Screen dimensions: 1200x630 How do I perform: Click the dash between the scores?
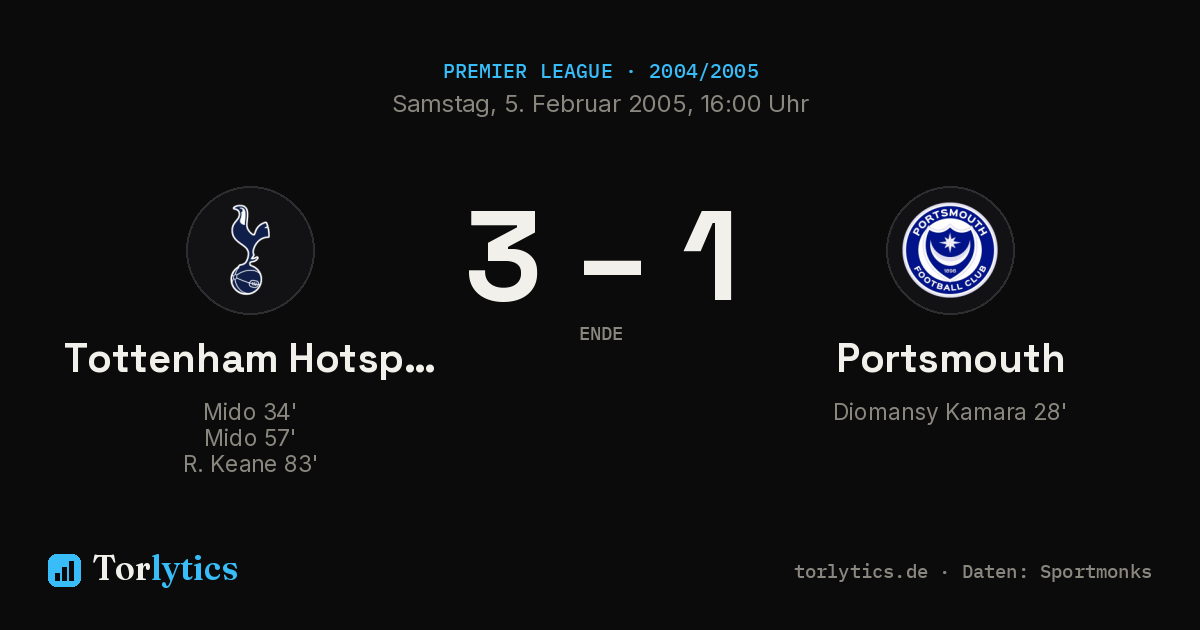pyautogui.click(x=612, y=267)
